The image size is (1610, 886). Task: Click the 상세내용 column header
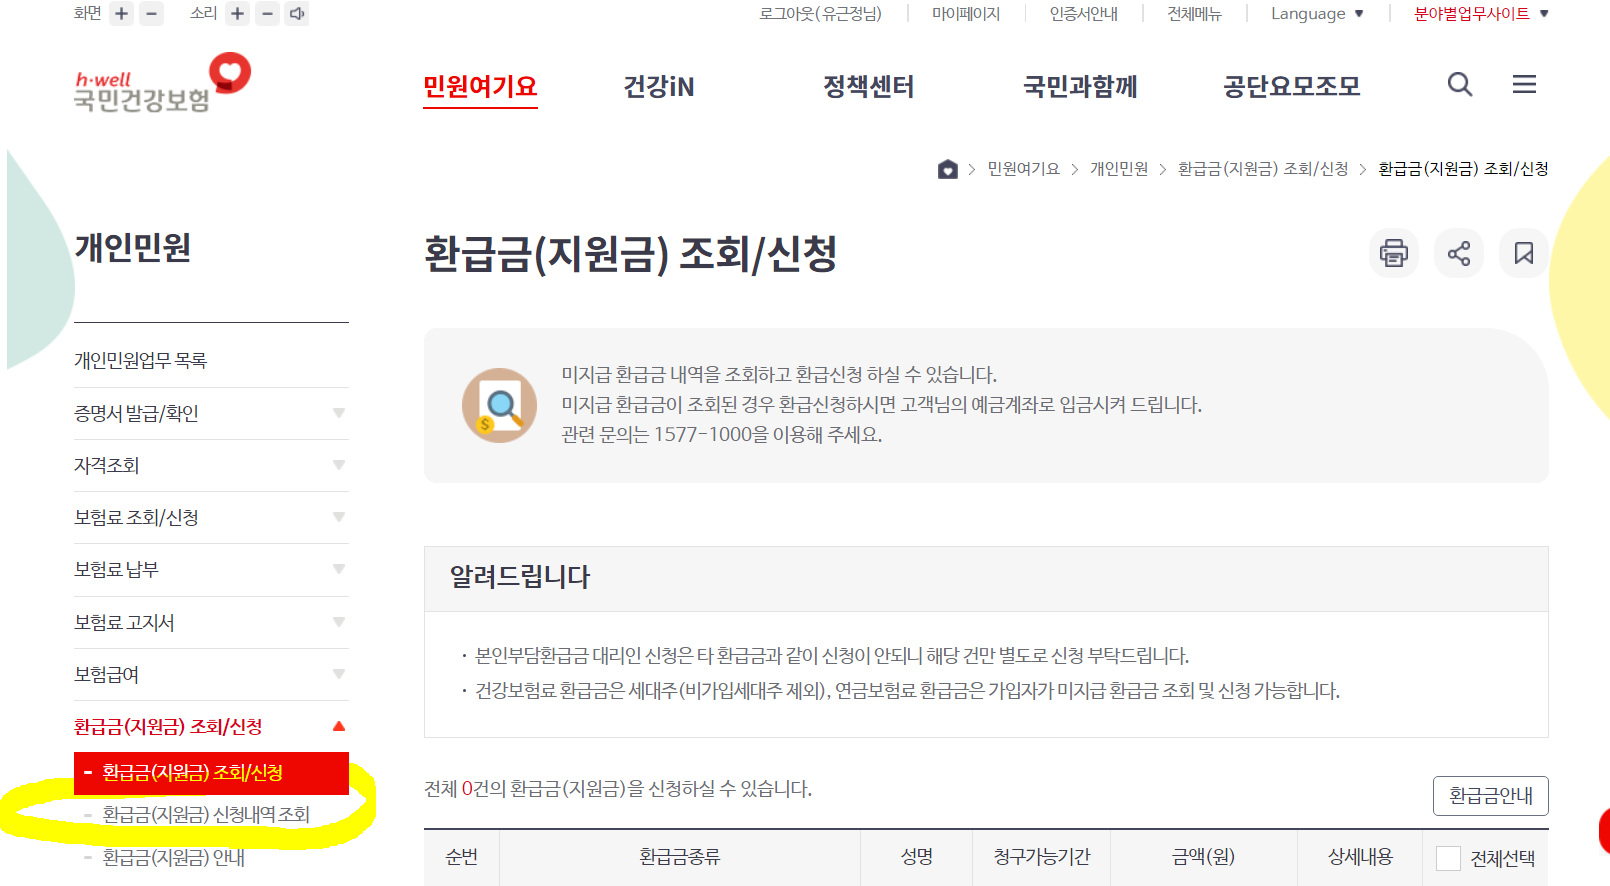[x=1360, y=857]
